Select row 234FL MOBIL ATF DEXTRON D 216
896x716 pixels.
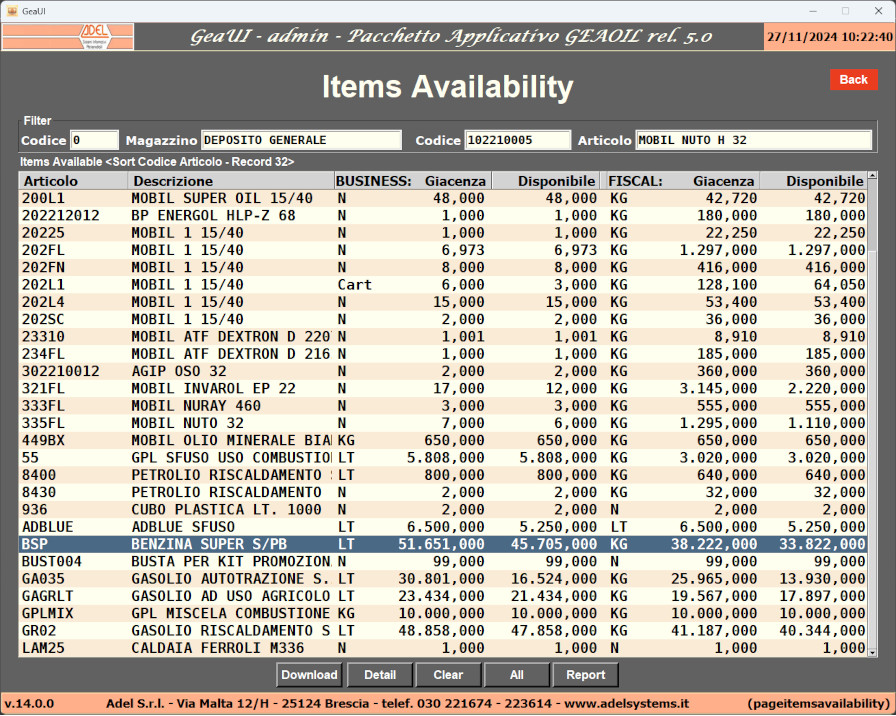pyautogui.click(x=443, y=354)
